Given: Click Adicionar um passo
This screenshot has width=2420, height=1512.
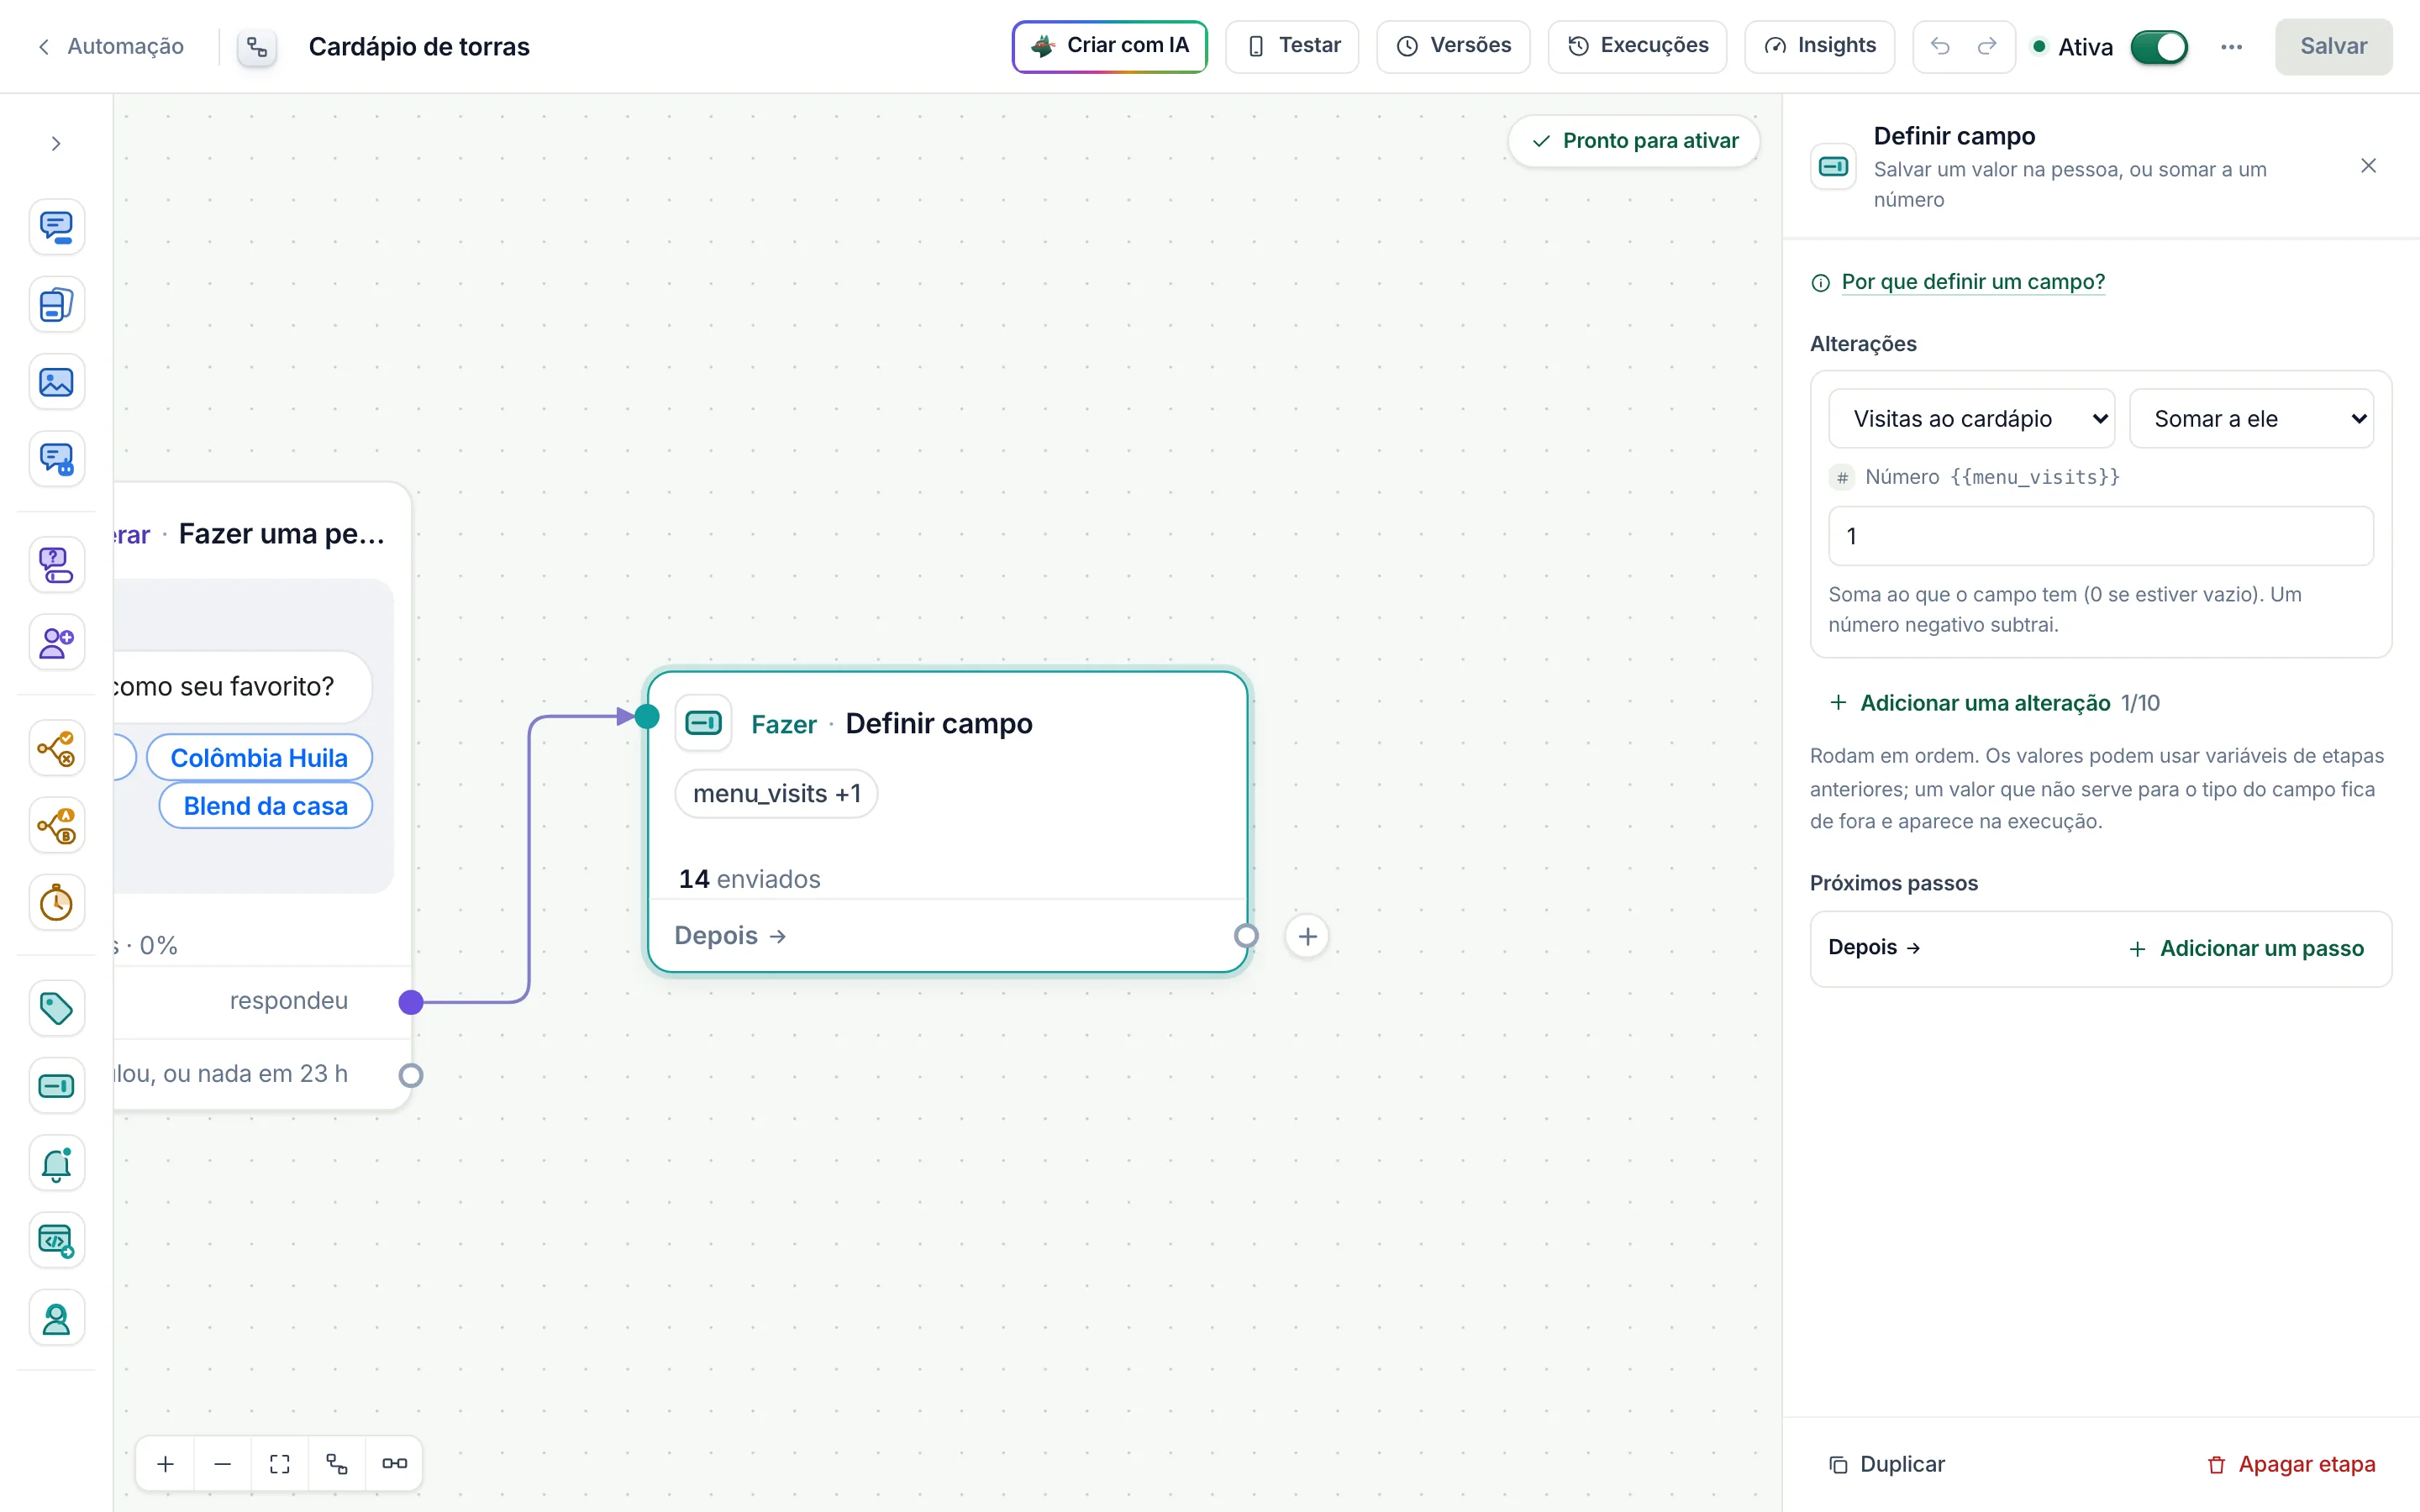Looking at the screenshot, I should point(2246,948).
